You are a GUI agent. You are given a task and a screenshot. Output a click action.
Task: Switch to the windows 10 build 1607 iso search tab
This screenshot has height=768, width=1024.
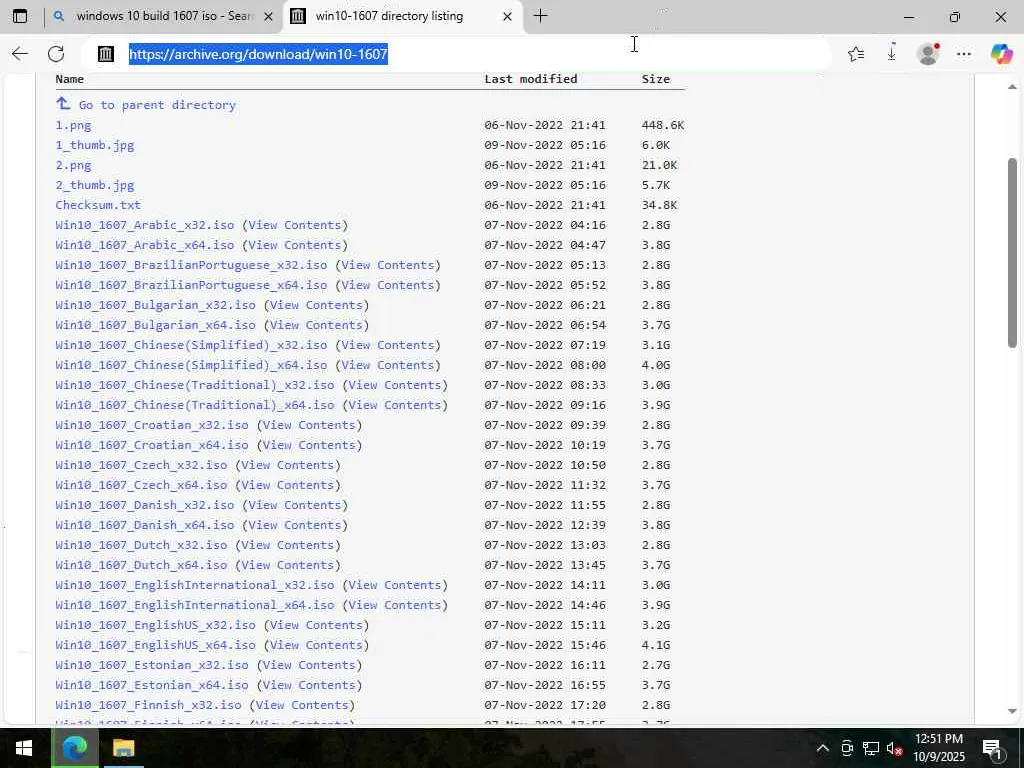pyautogui.click(x=163, y=16)
